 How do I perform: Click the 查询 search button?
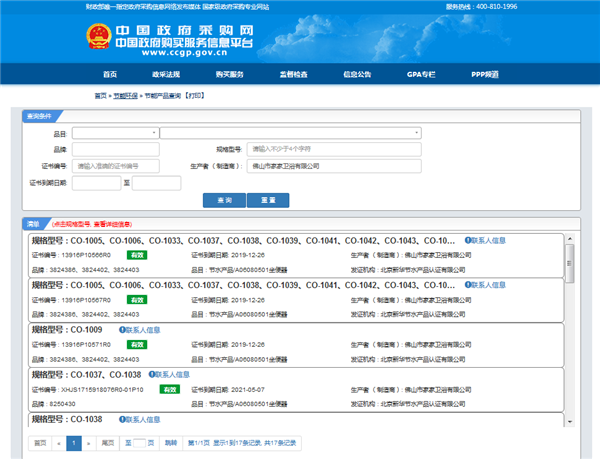coord(224,200)
